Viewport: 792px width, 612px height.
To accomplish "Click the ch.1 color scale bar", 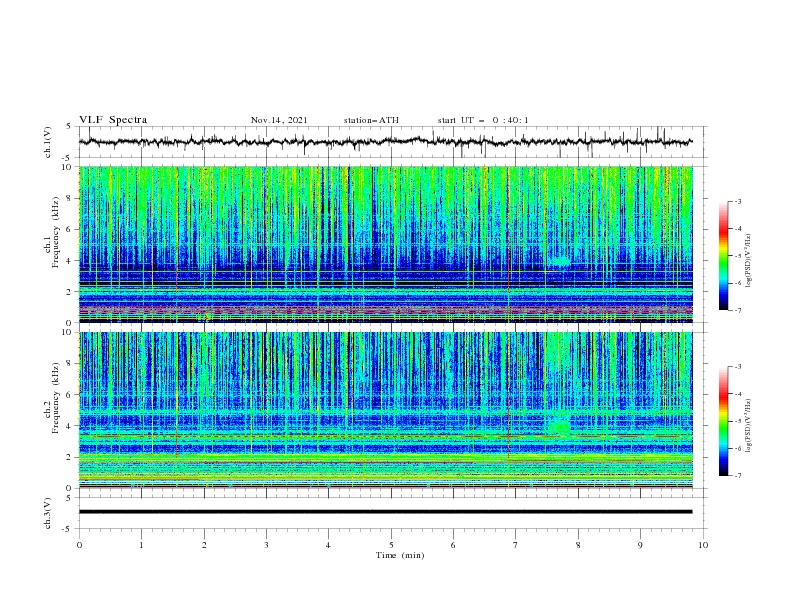I will (x=723, y=256).
